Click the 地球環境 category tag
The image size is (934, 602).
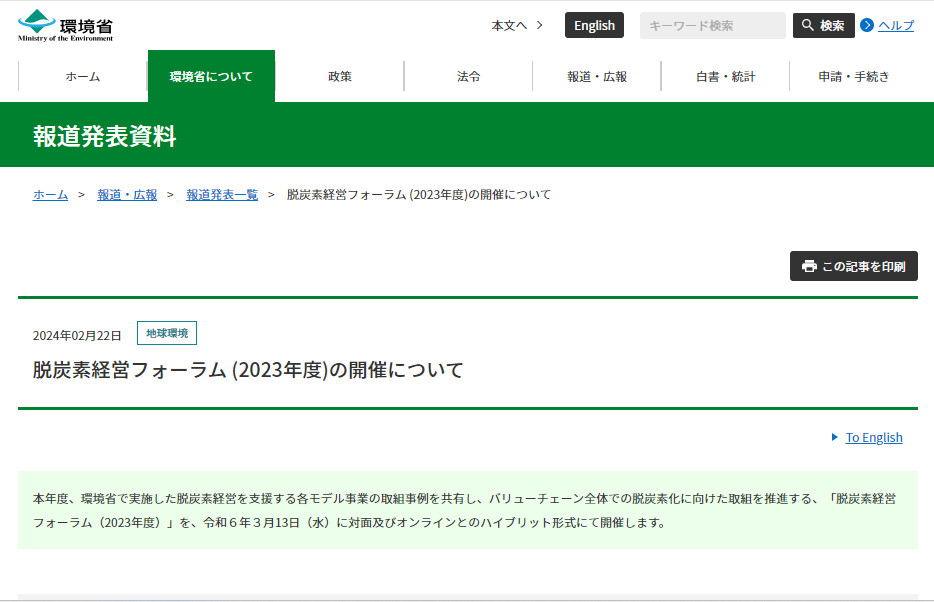click(165, 333)
